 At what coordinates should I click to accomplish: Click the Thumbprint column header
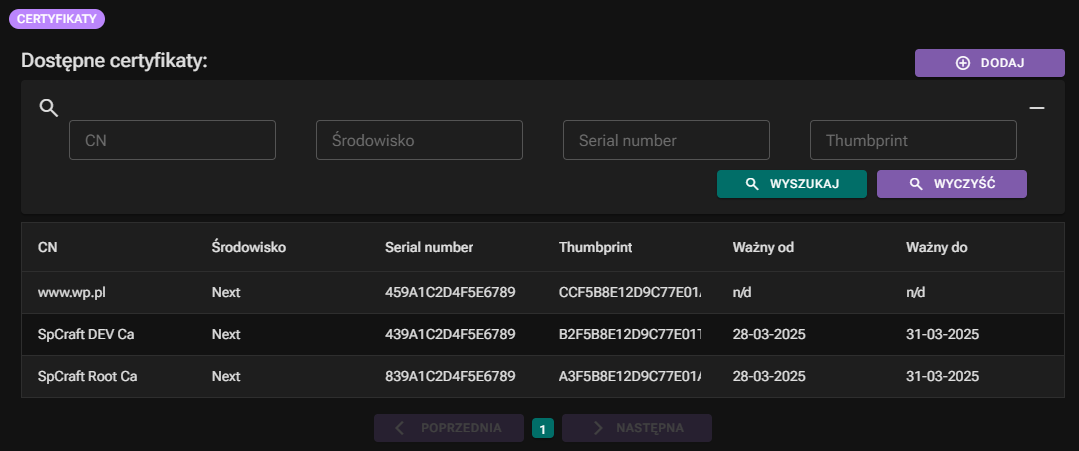tap(595, 247)
